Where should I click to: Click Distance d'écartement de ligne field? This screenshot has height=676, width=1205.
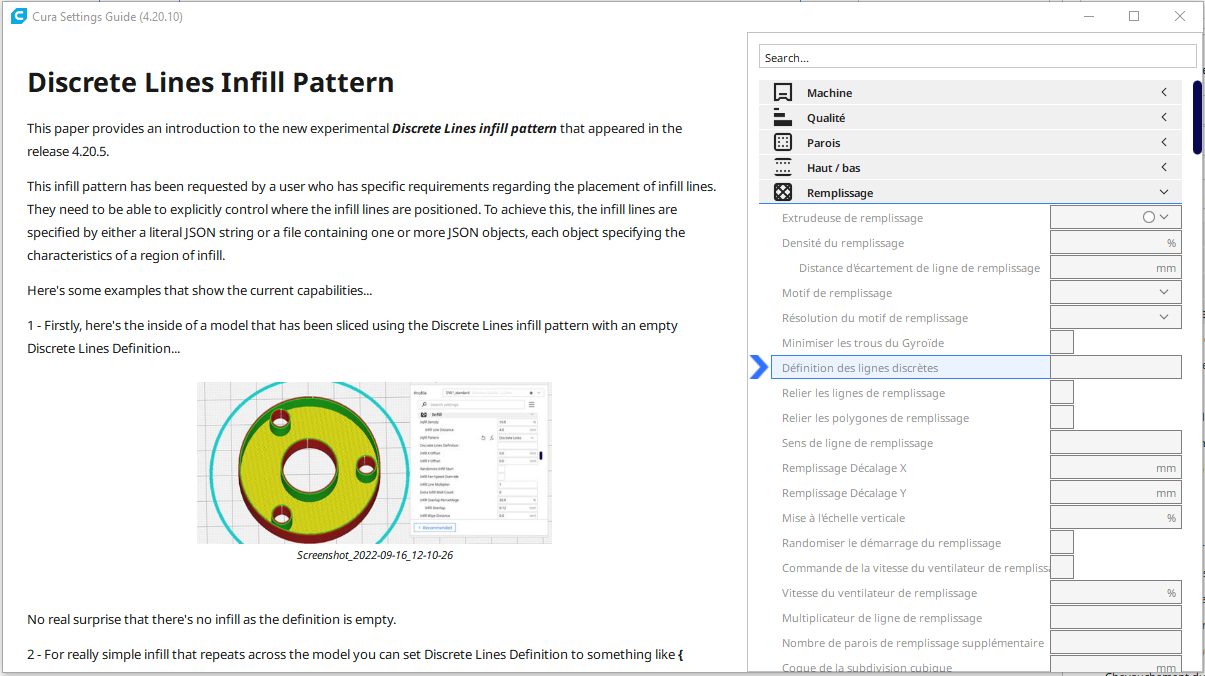pyautogui.click(x=1116, y=267)
